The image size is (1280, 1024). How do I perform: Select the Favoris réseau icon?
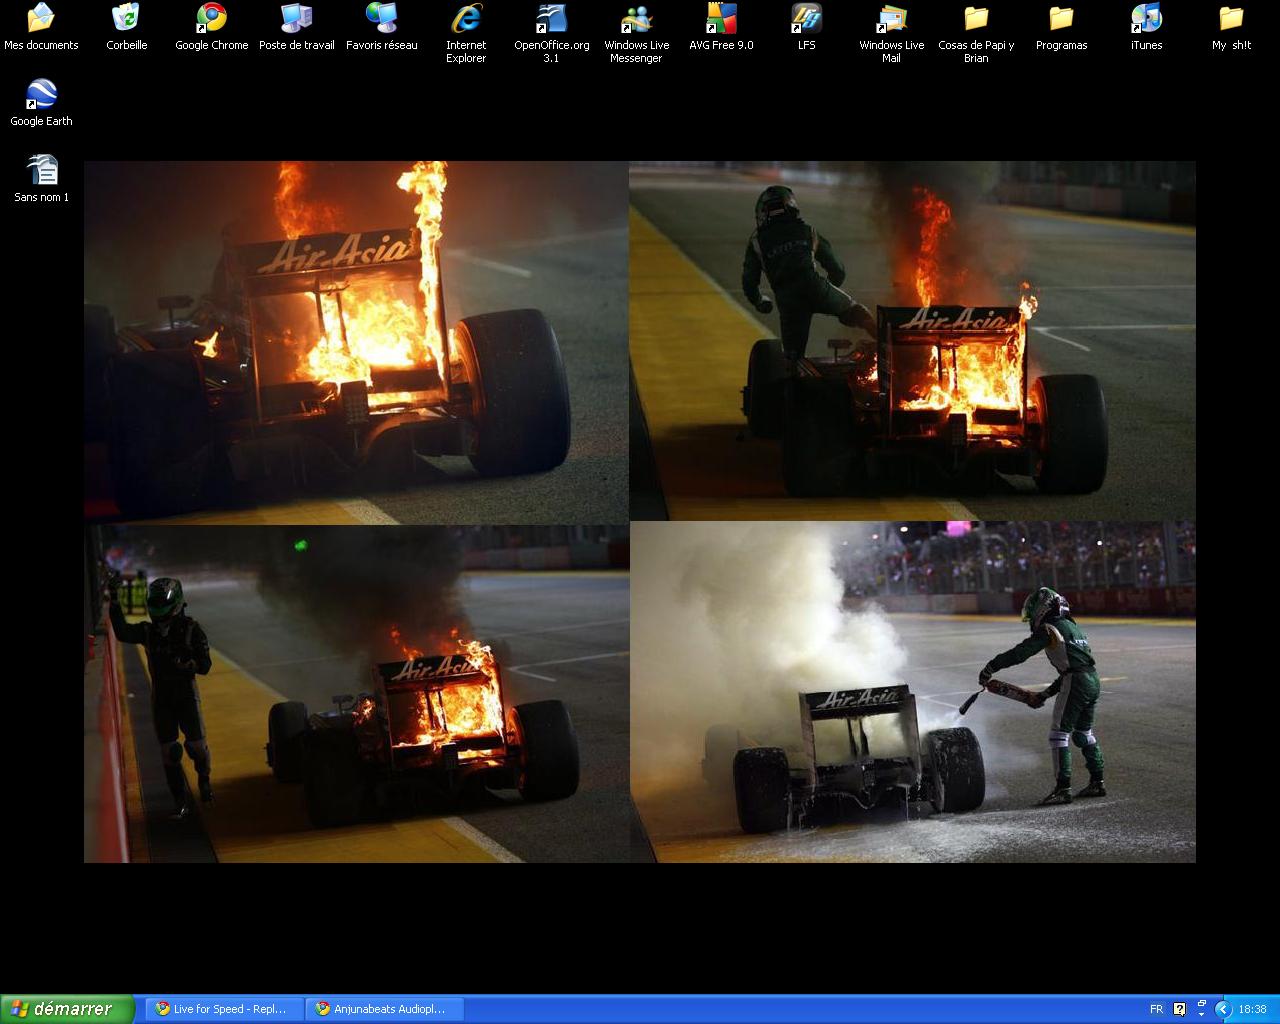pyautogui.click(x=382, y=27)
